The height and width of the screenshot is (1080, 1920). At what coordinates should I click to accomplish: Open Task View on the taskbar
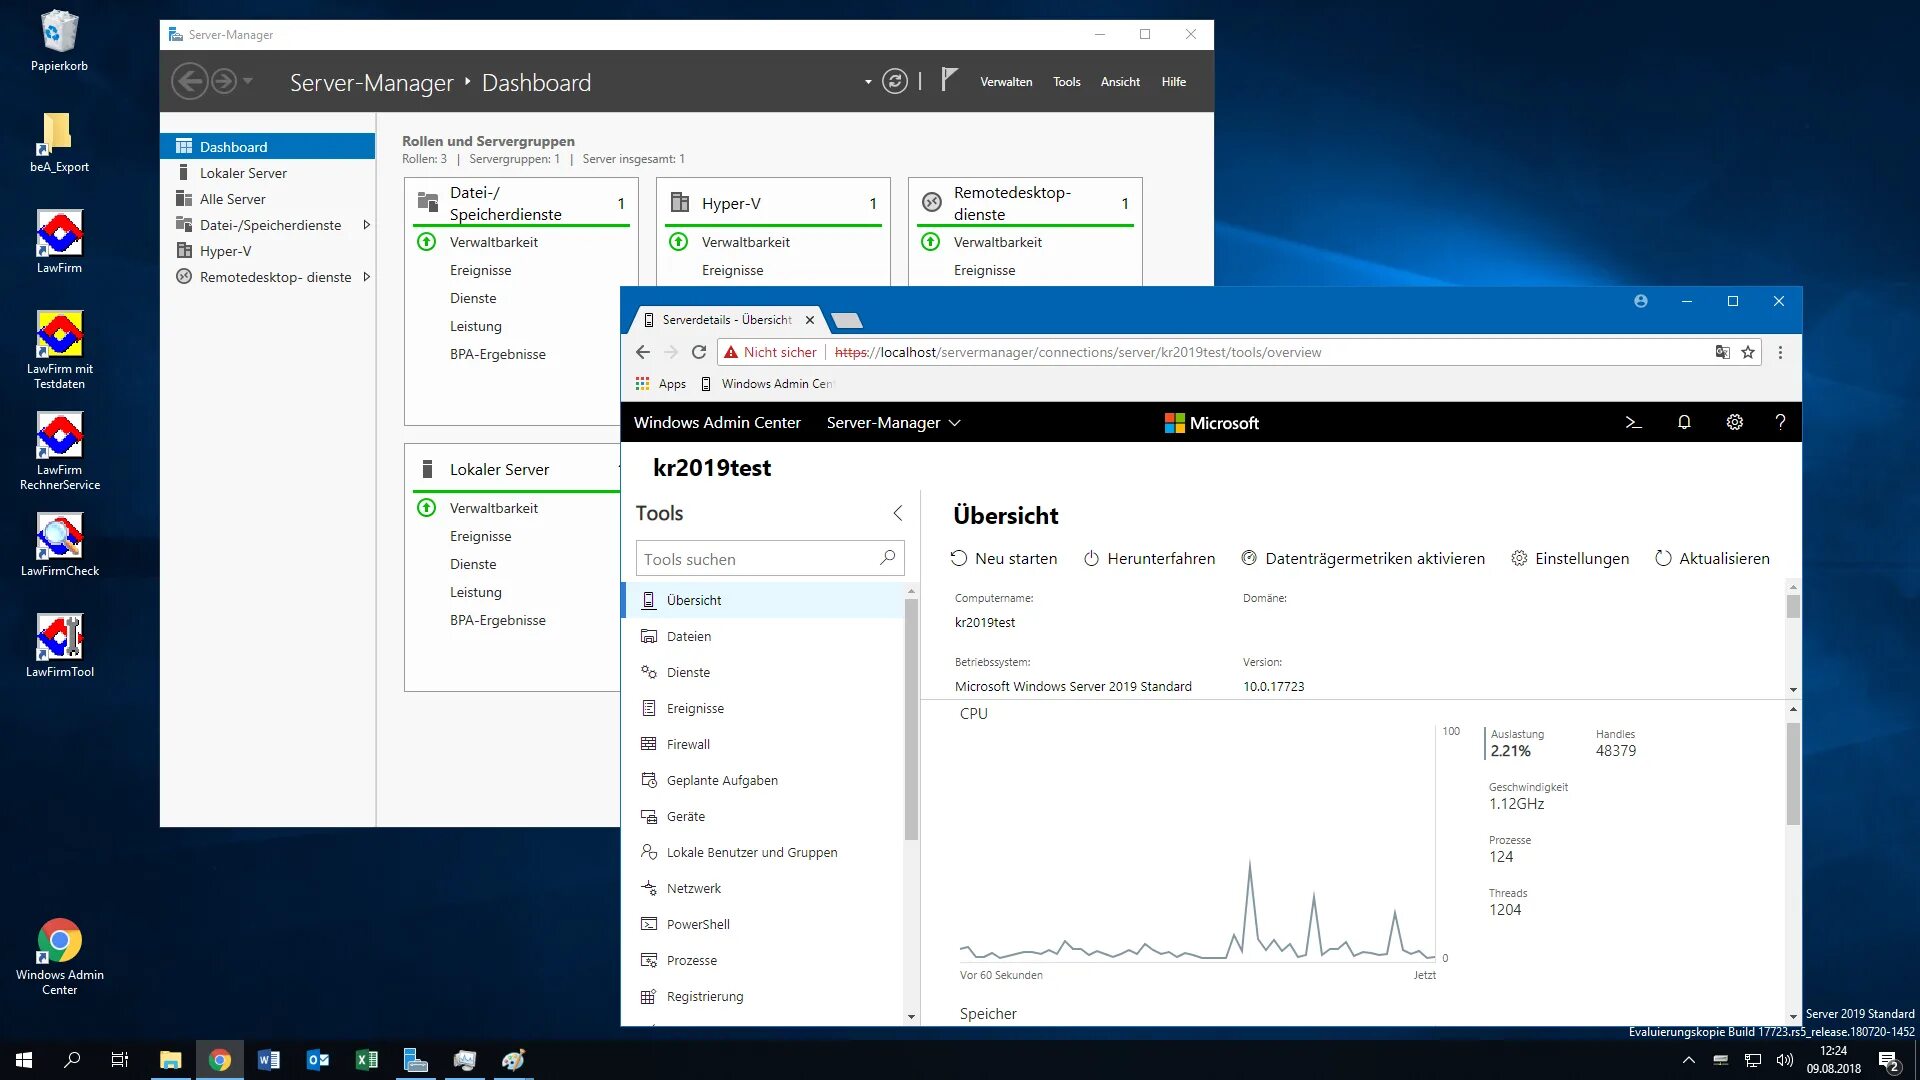pyautogui.click(x=120, y=1060)
